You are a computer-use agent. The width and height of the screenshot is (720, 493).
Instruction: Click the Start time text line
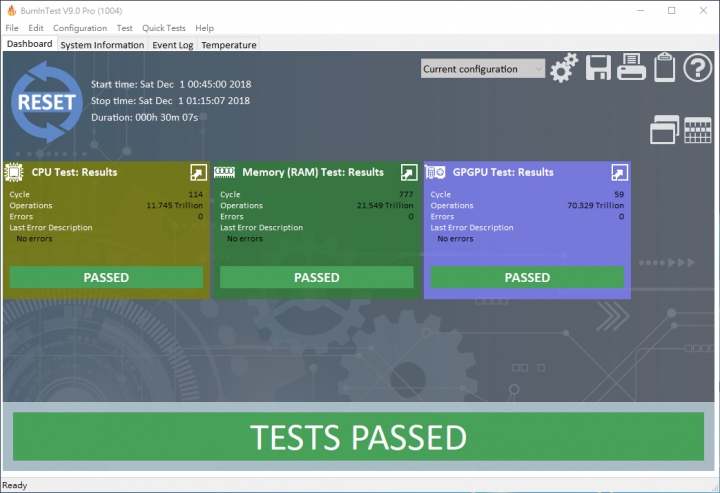coord(171,84)
